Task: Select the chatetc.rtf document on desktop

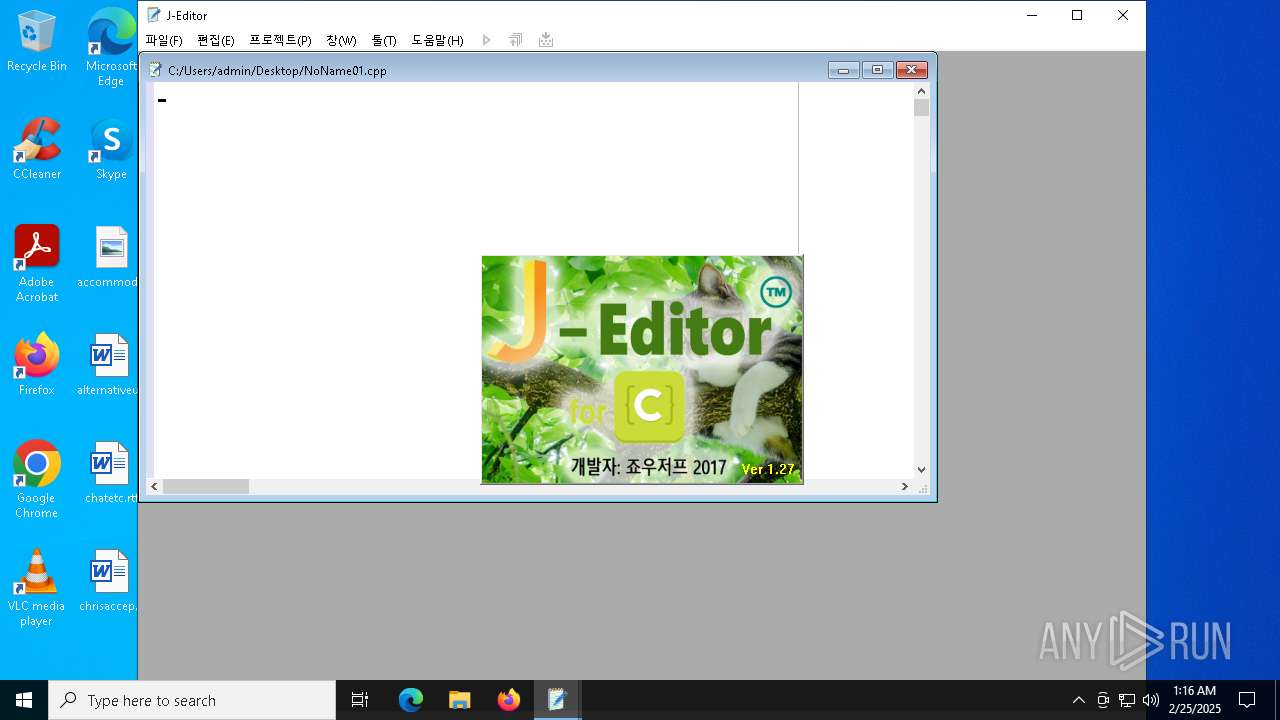Action: pos(110,473)
